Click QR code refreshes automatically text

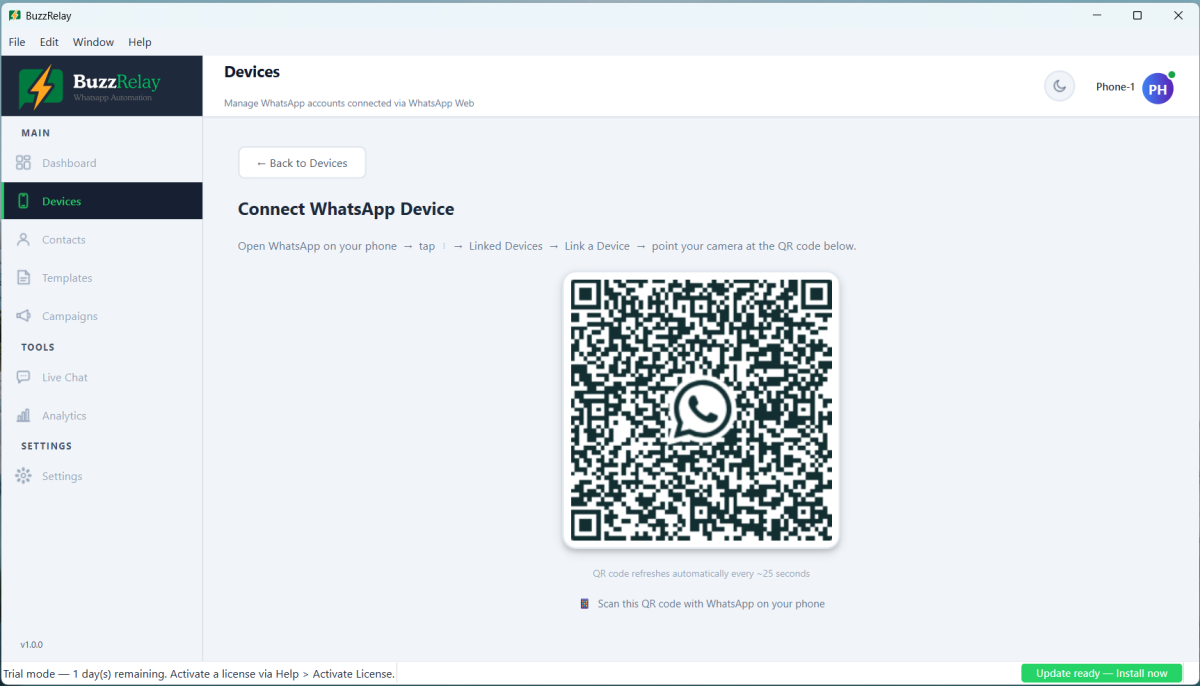click(x=701, y=574)
